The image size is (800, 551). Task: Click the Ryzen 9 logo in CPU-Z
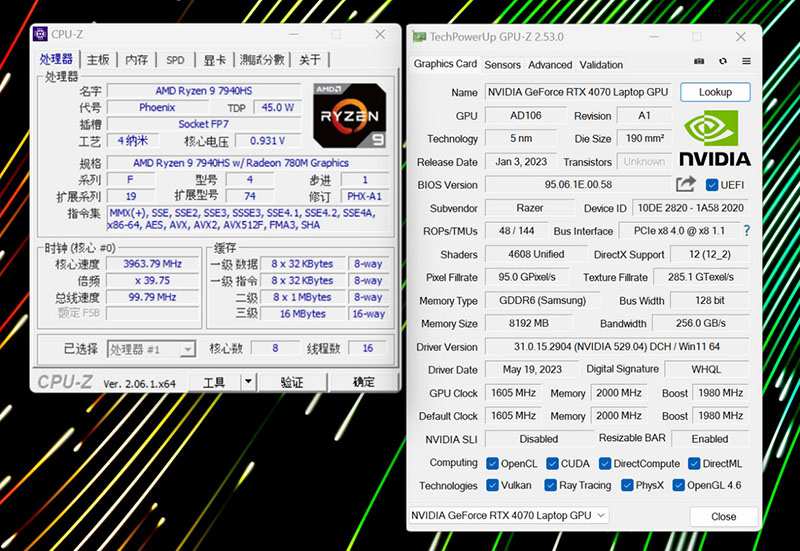[x=349, y=116]
